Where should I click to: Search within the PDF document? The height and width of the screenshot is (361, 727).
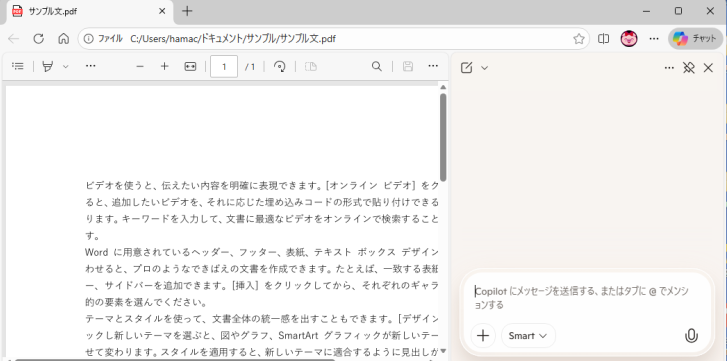[377, 66]
